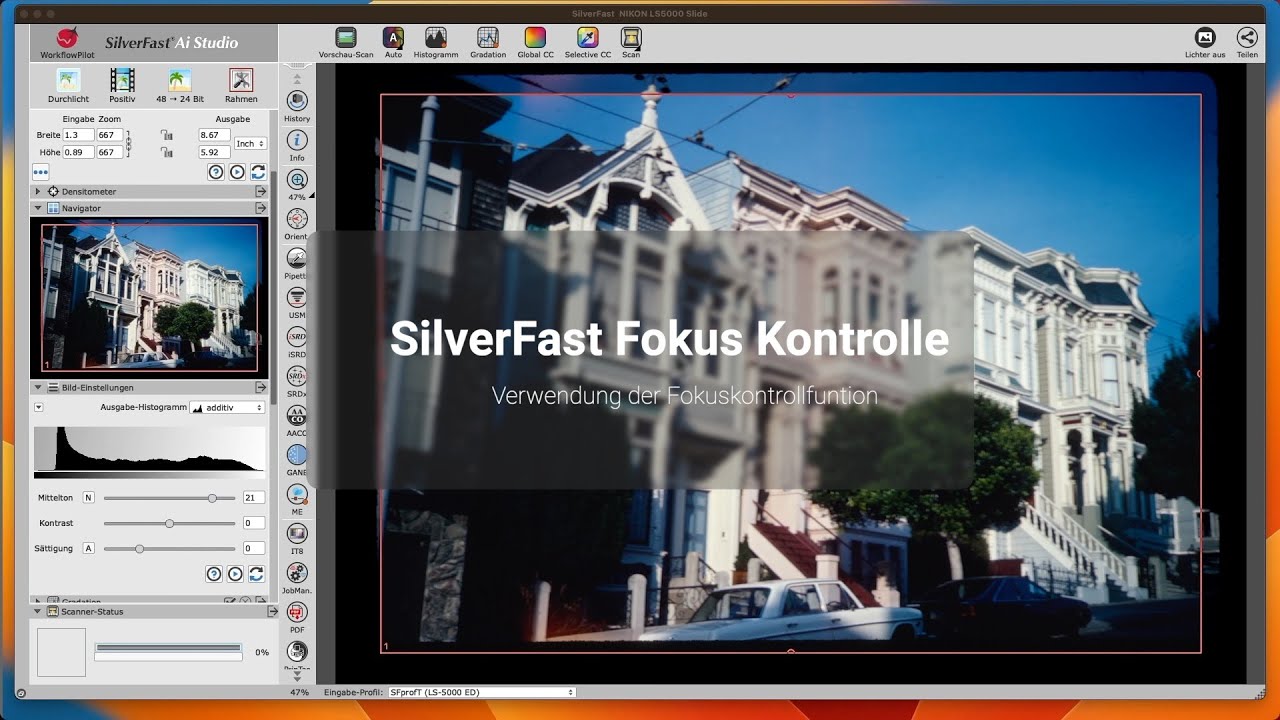Reset the Bild-Einstellungen values

point(256,574)
